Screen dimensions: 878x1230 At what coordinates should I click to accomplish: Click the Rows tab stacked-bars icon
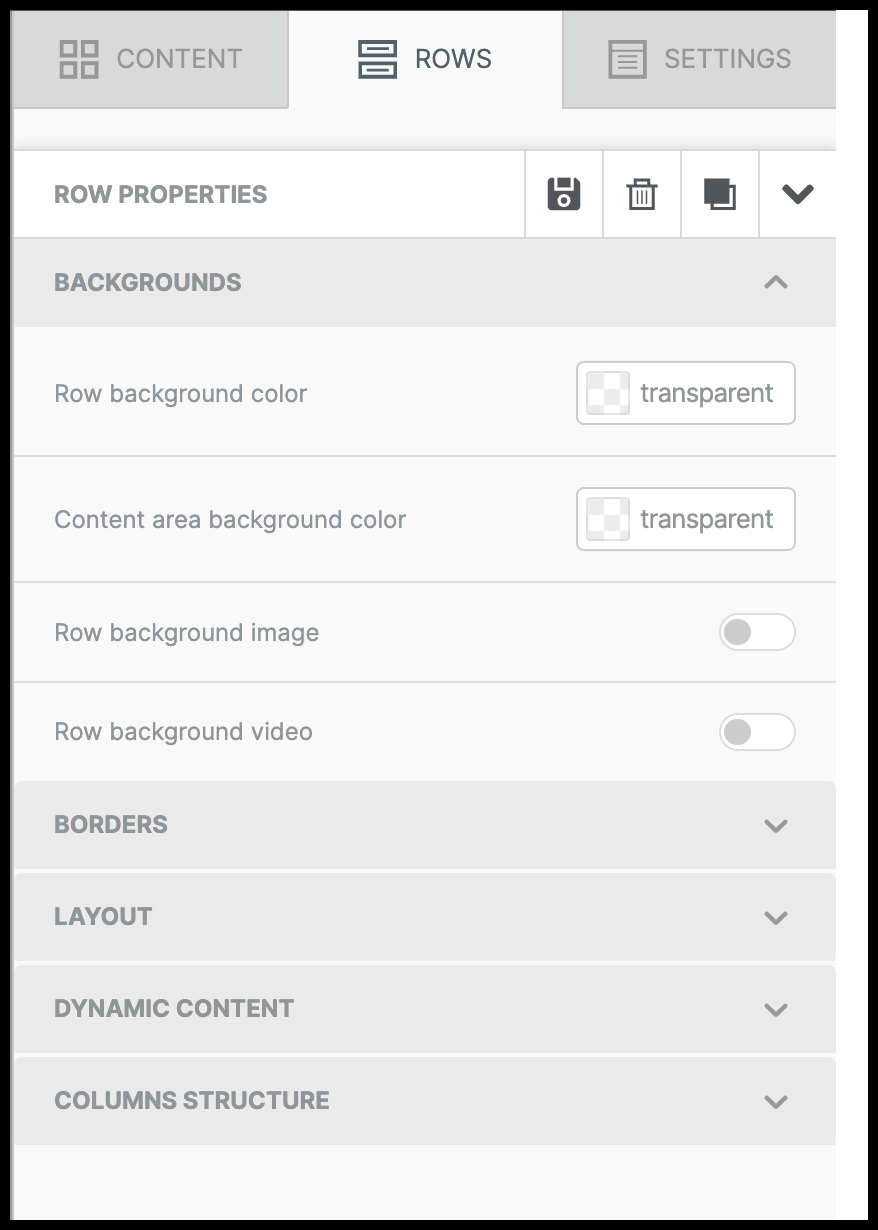(377, 59)
